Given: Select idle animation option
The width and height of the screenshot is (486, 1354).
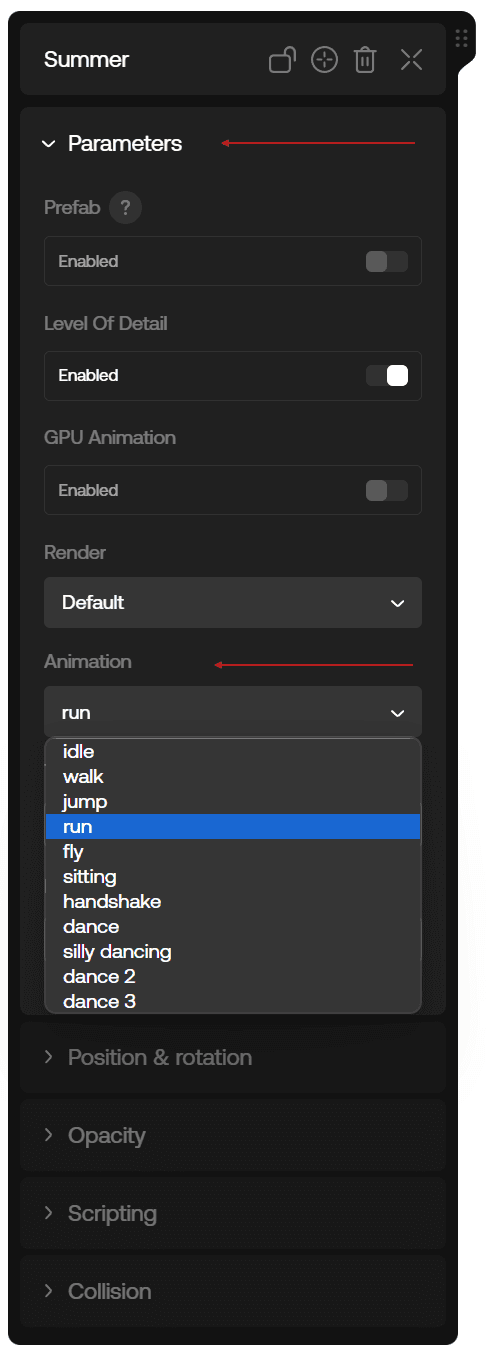Looking at the screenshot, I should [x=233, y=751].
